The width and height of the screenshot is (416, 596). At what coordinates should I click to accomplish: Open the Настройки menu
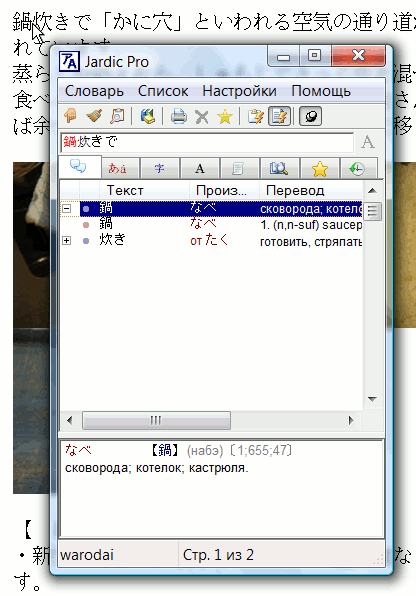[x=239, y=91]
